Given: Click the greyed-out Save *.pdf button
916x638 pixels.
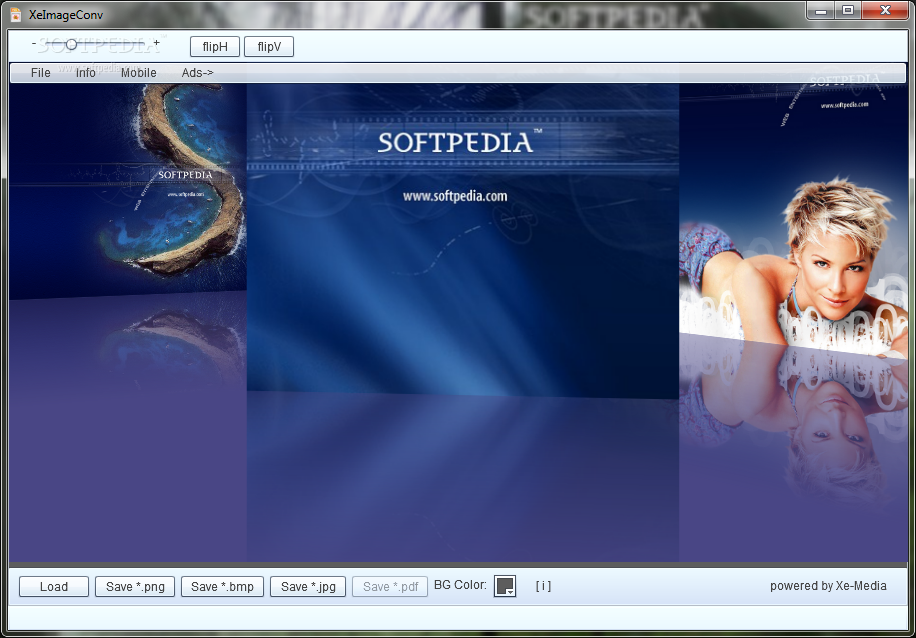Looking at the screenshot, I should 390,587.
